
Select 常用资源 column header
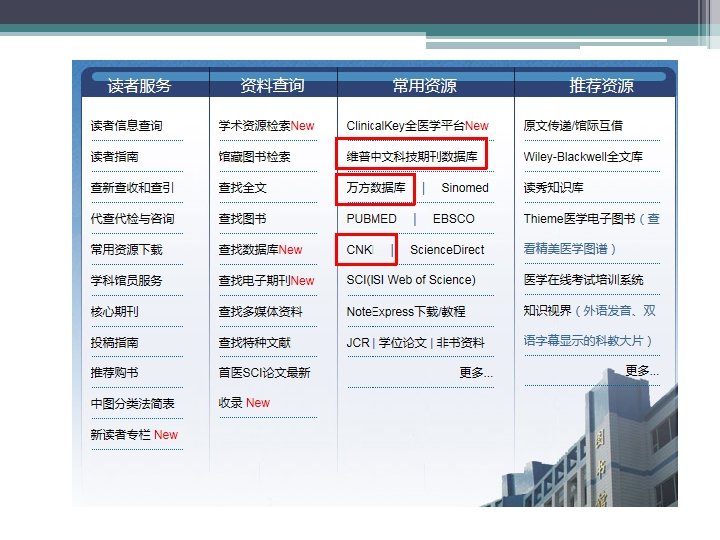point(425,86)
